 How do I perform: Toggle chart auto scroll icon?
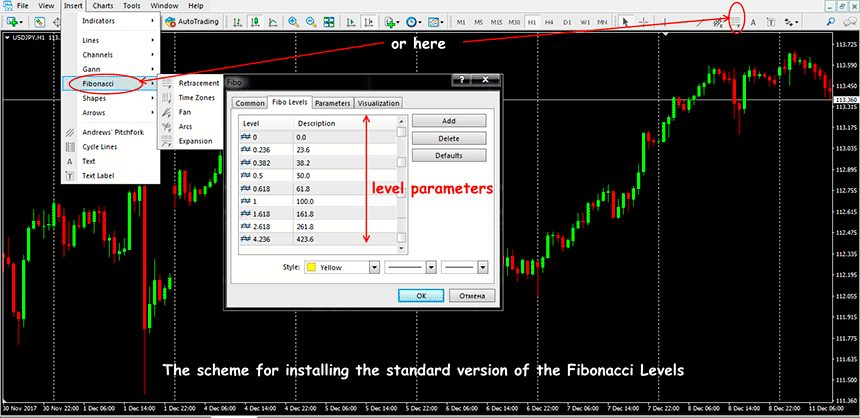[x=351, y=22]
